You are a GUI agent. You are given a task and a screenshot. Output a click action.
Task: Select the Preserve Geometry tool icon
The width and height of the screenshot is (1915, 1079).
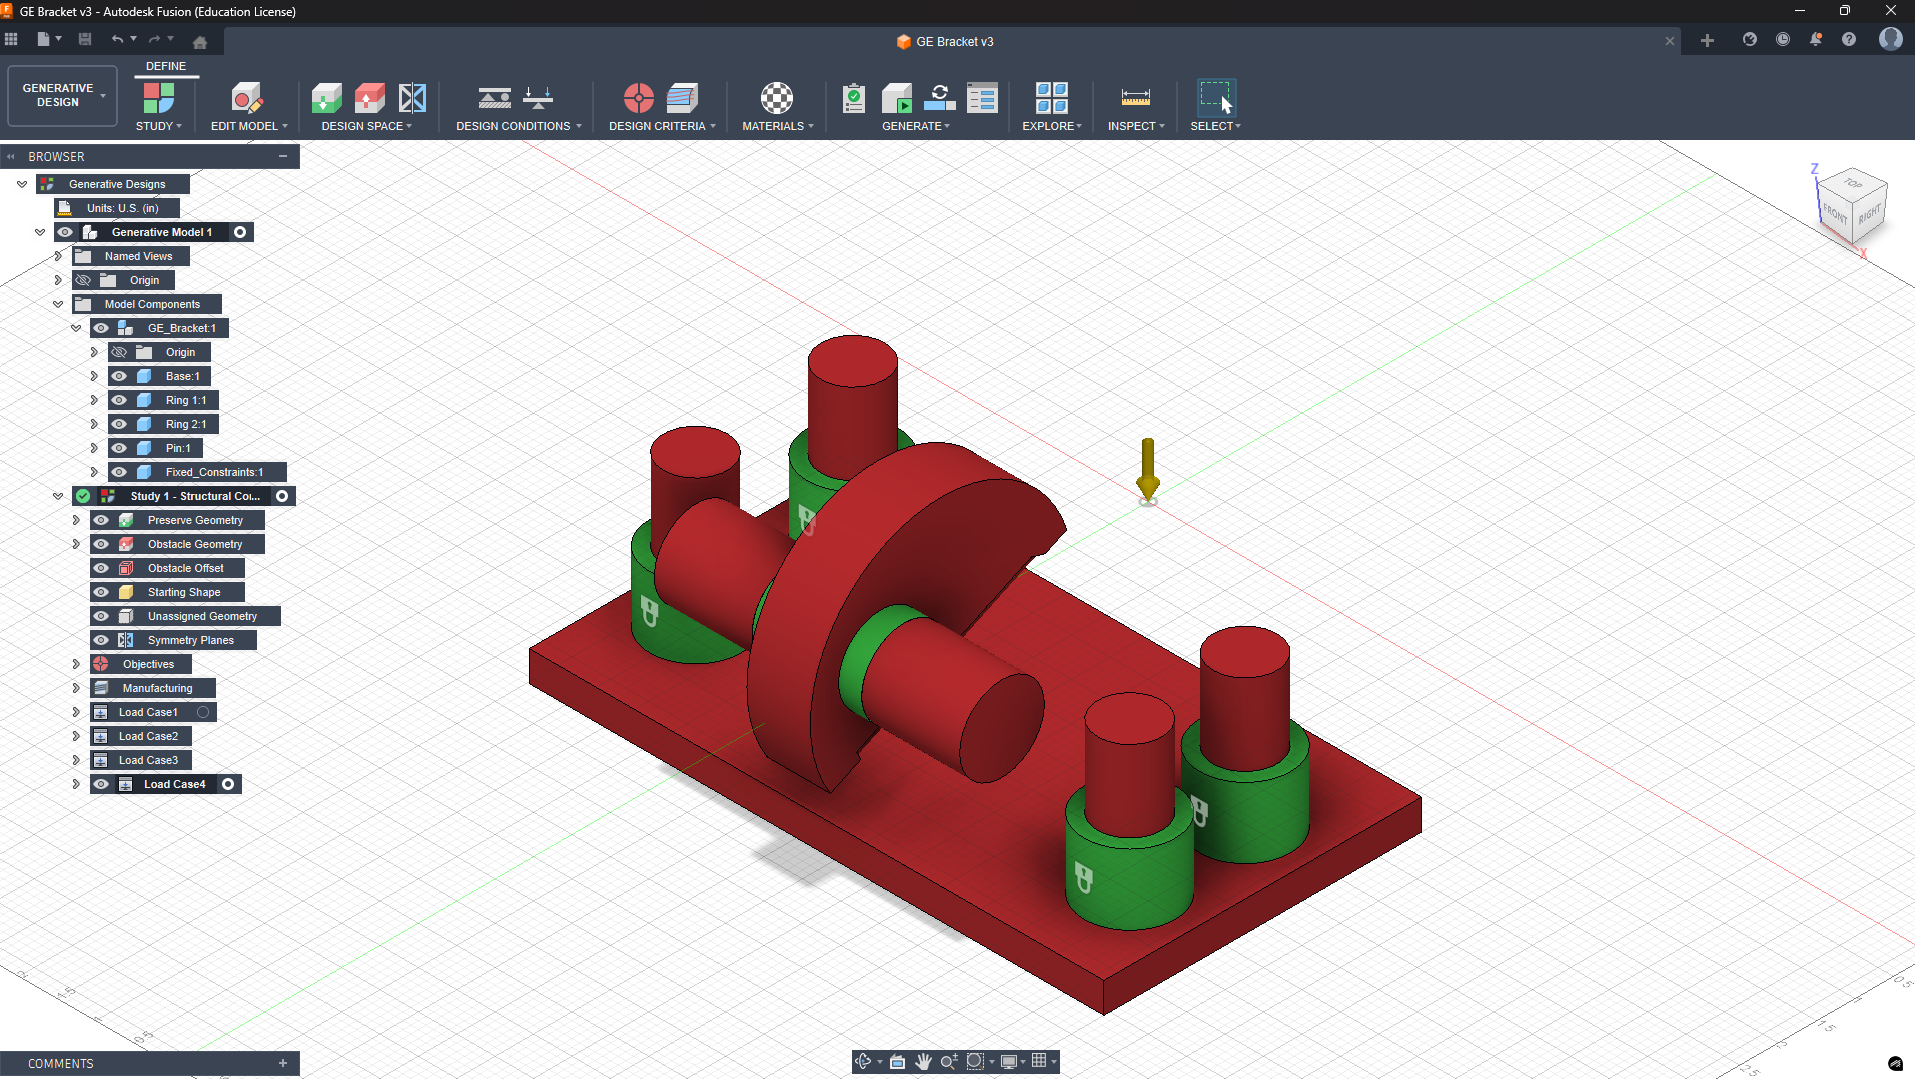coord(326,98)
